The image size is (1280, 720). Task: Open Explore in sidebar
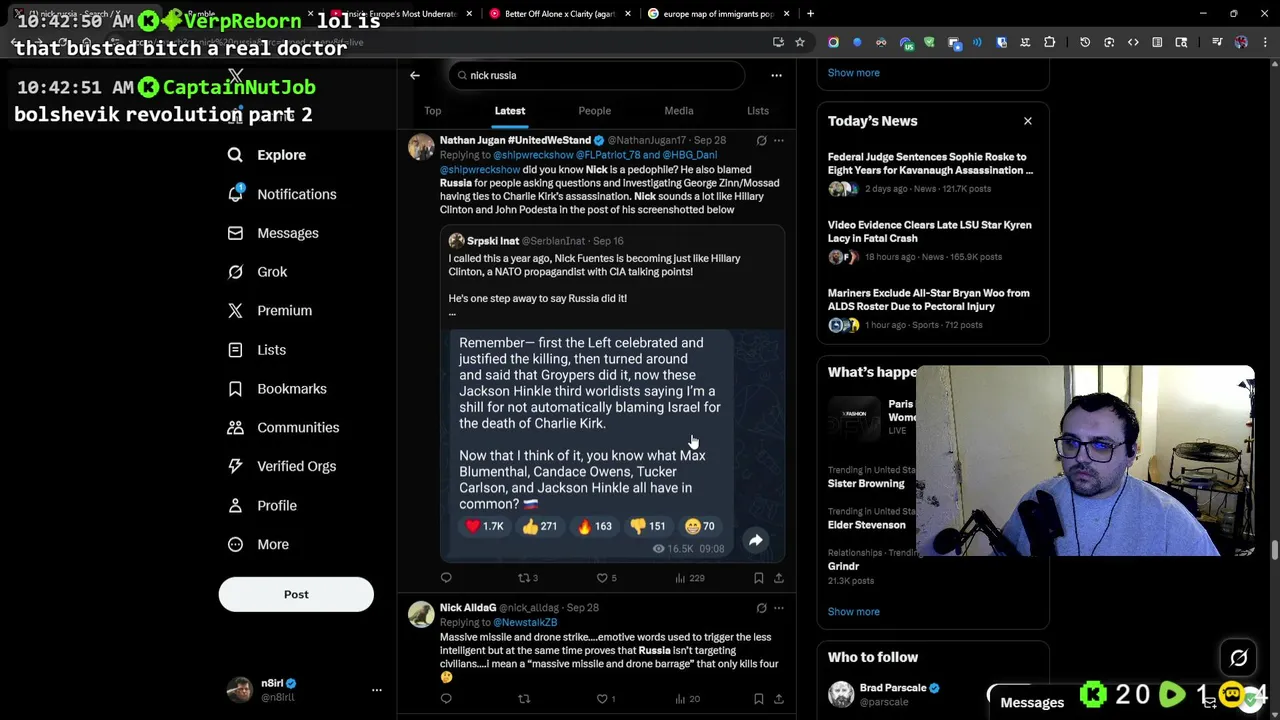coord(267,155)
